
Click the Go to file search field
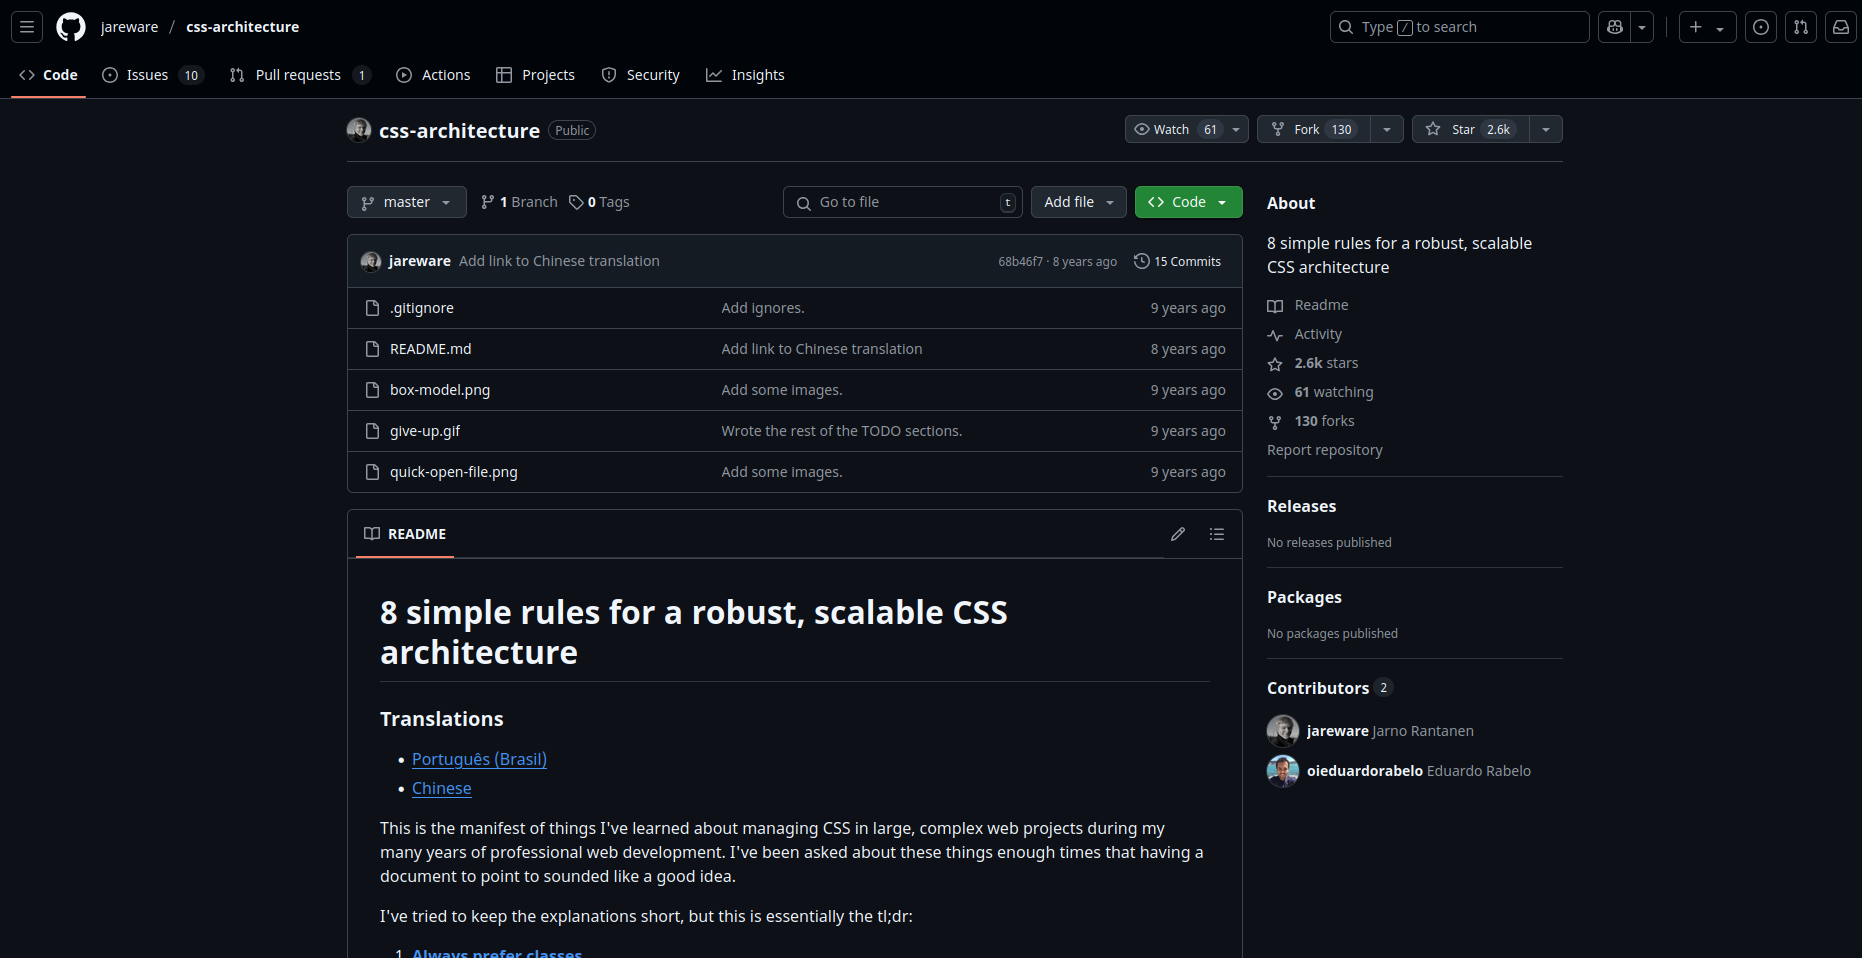pos(901,201)
